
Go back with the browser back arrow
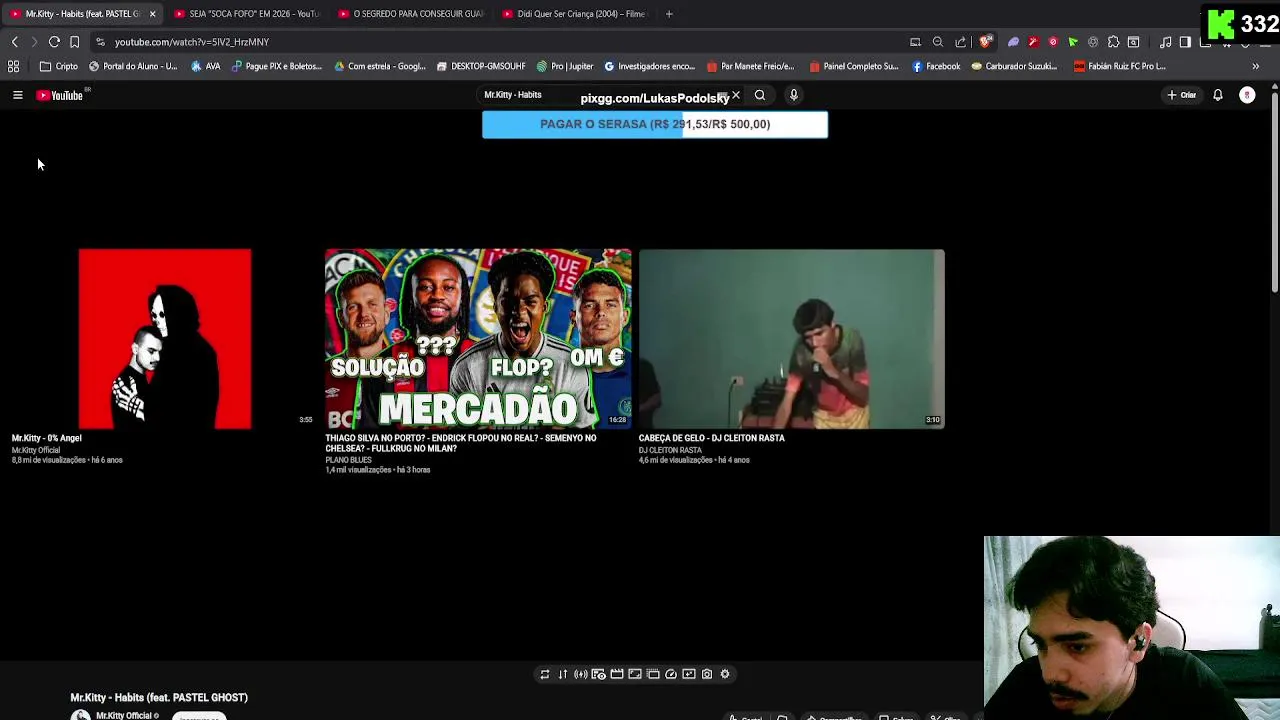pos(15,42)
